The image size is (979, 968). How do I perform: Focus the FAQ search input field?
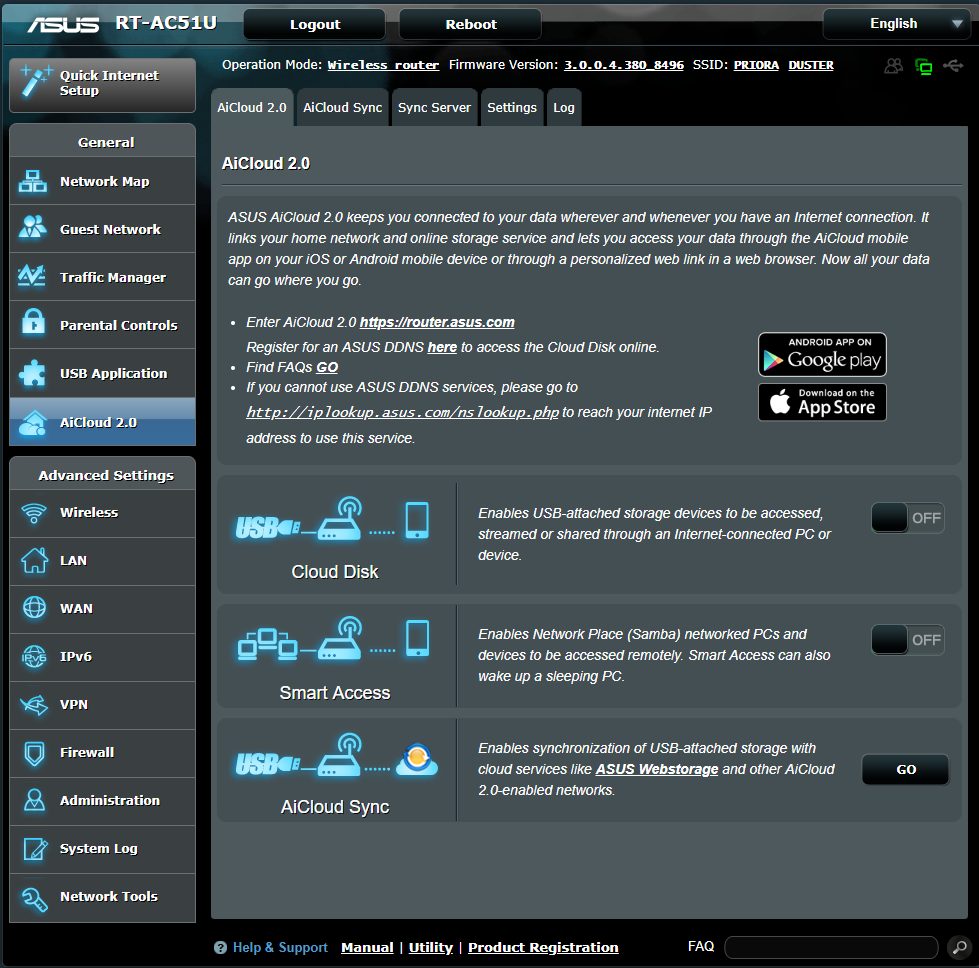(831, 947)
